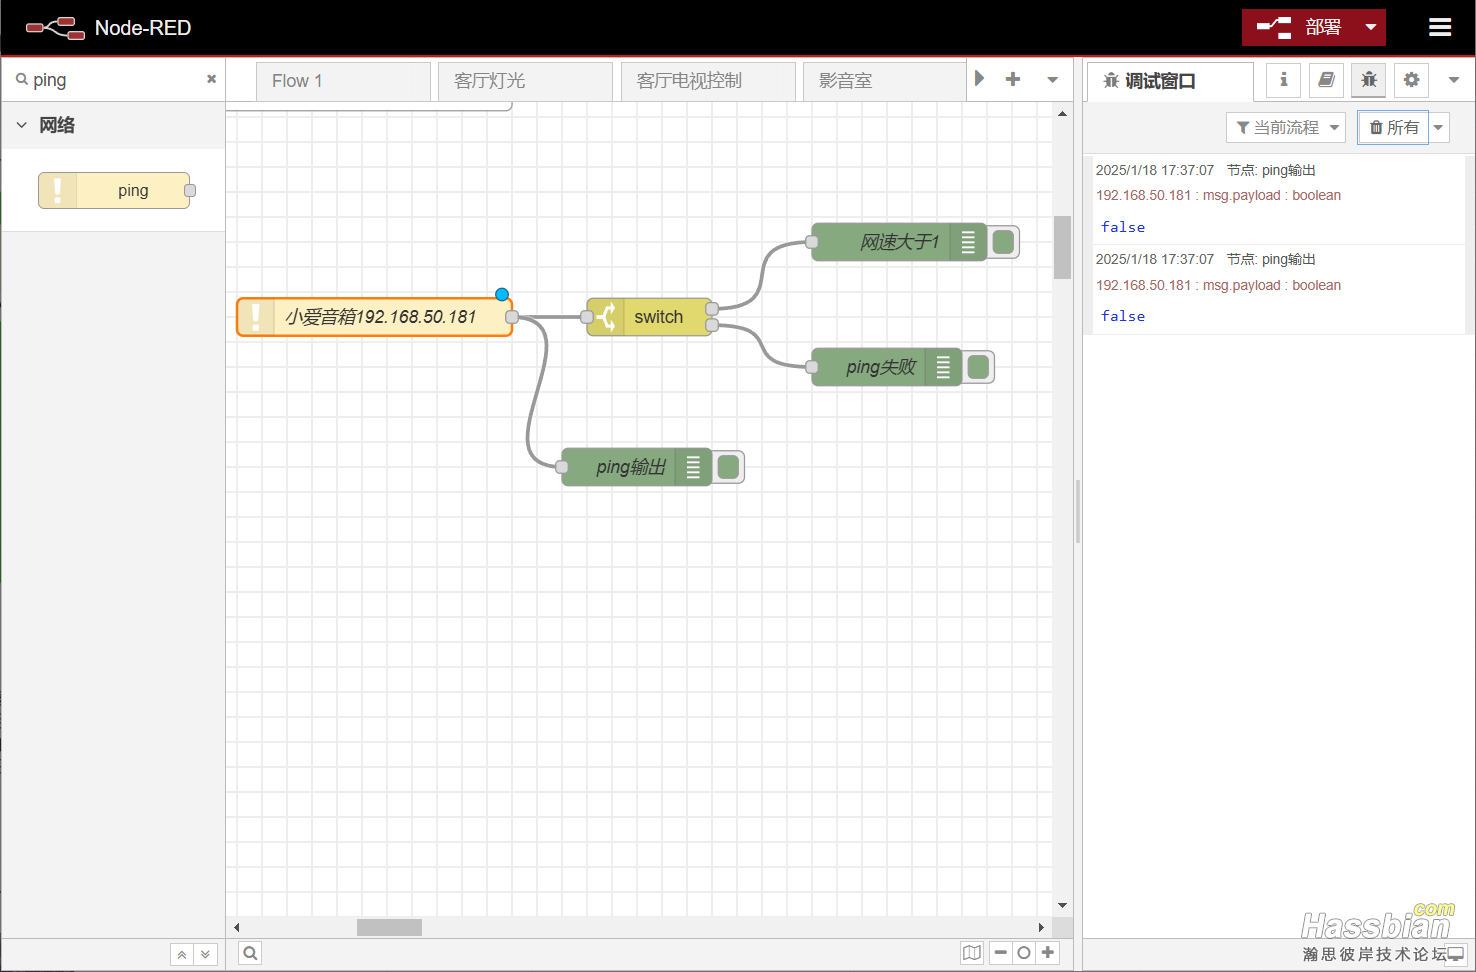Image resolution: width=1476 pixels, height=972 pixels.
Task: Click second 节点: ping输出 debug source link
Action: [x=1271, y=259]
